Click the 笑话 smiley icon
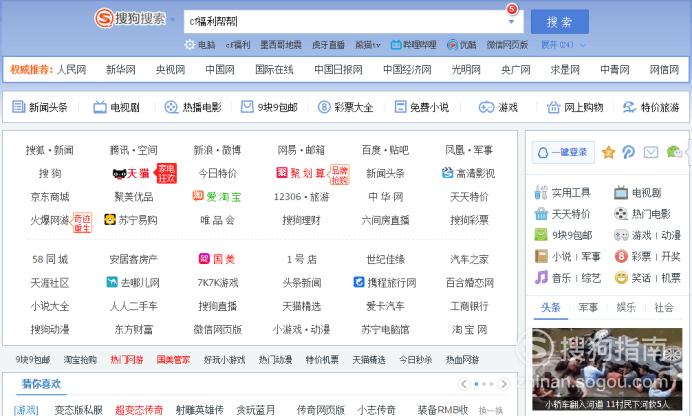The width and height of the screenshot is (692, 416). (621, 277)
